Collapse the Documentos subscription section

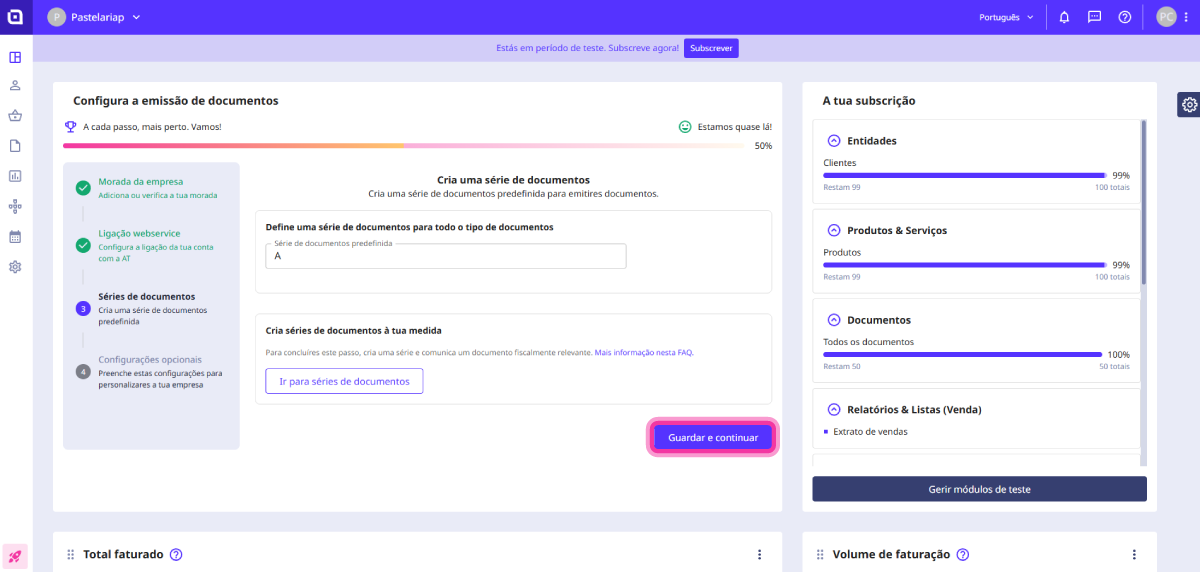pyautogui.click(x=834, y=320)
